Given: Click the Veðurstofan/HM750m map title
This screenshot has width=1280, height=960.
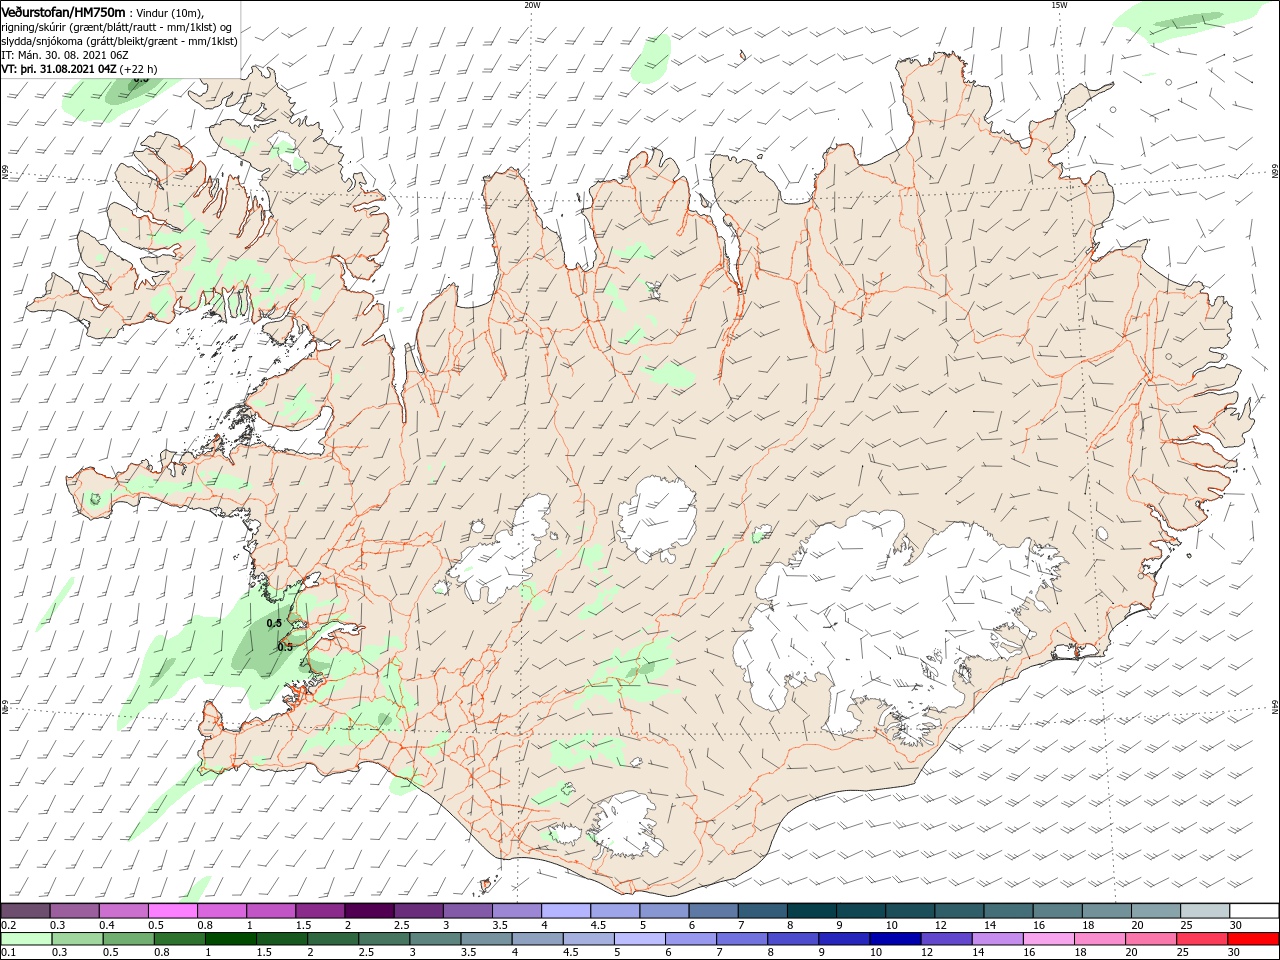Looking at the screenshot, I should [x=63, y=11].
